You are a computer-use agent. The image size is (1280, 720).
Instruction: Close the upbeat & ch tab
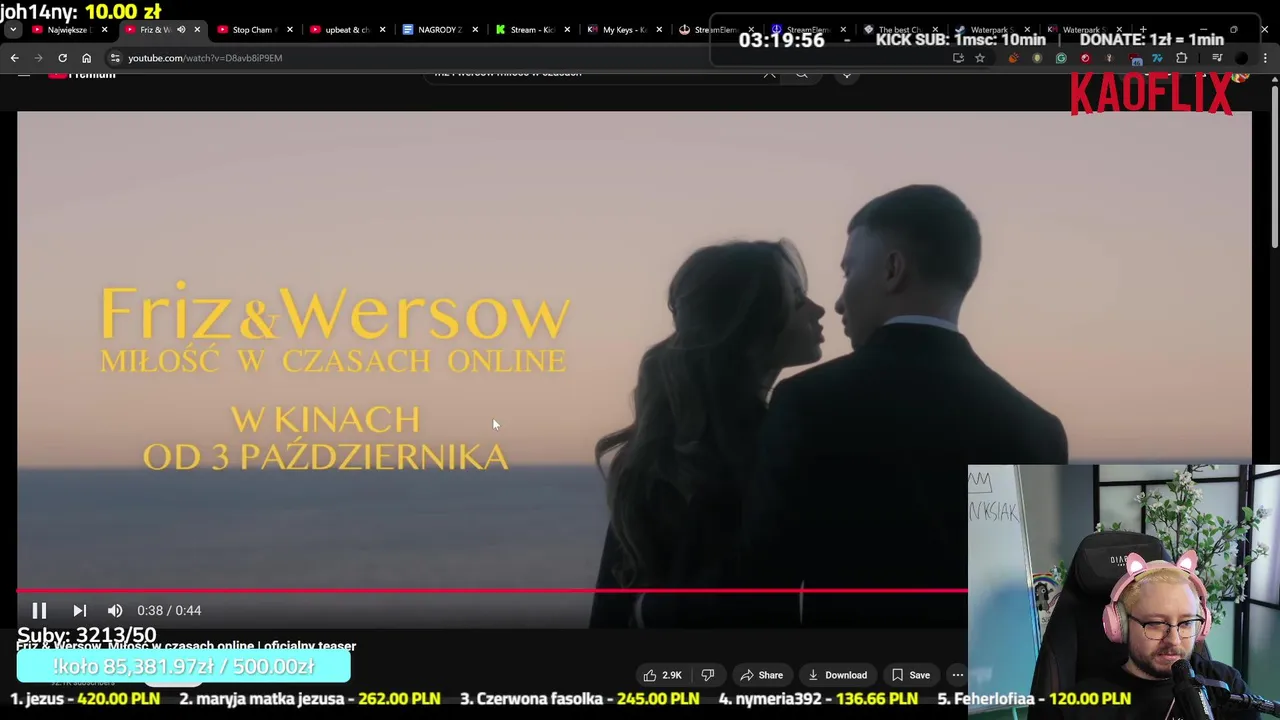point(382,30)
